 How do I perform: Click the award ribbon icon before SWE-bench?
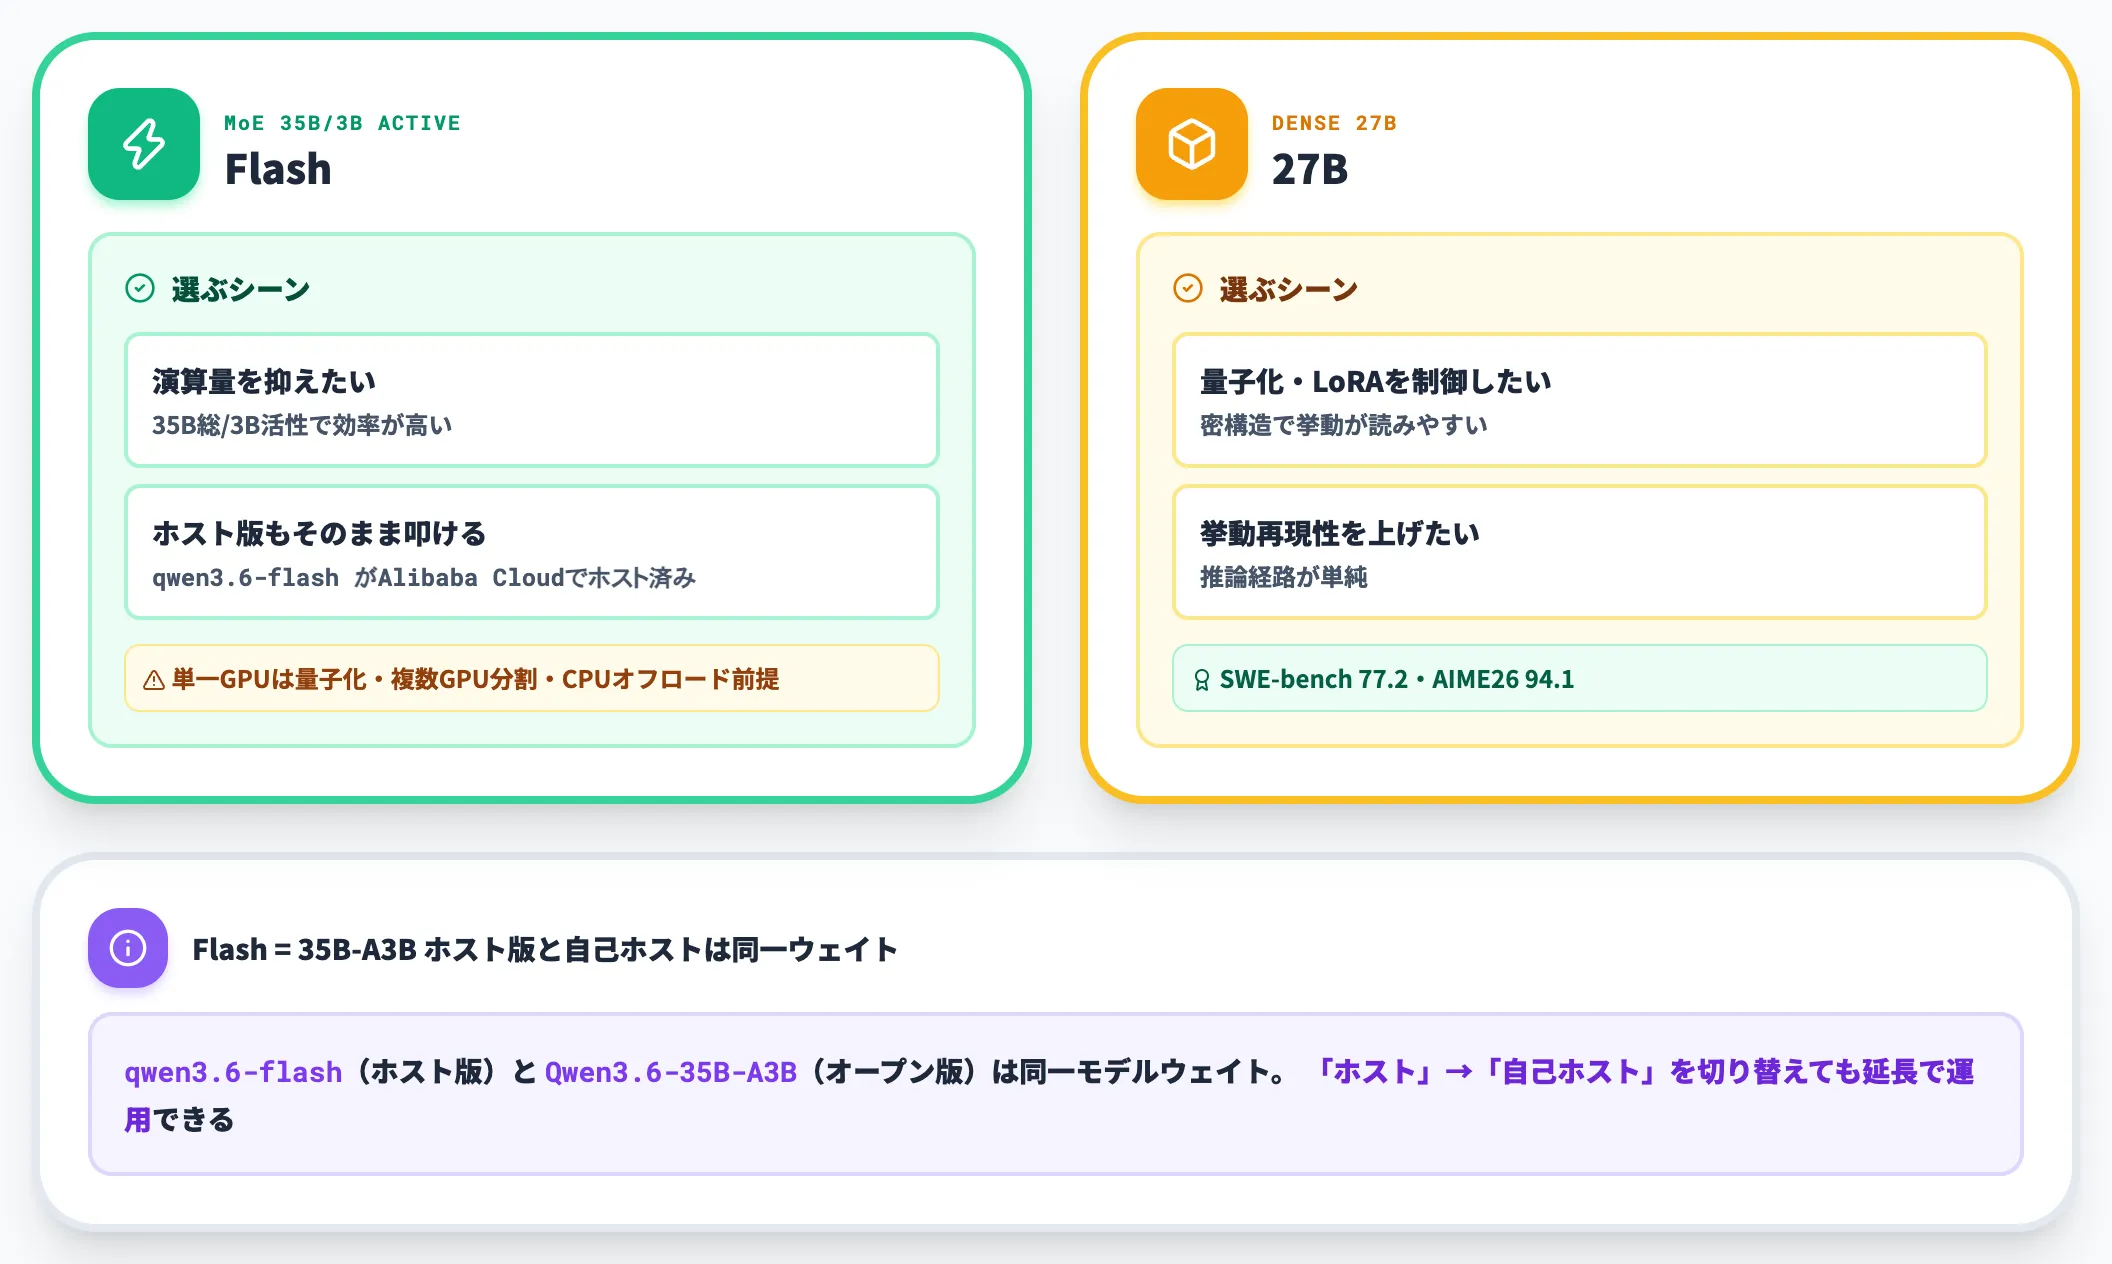[x=1201, y=680]
